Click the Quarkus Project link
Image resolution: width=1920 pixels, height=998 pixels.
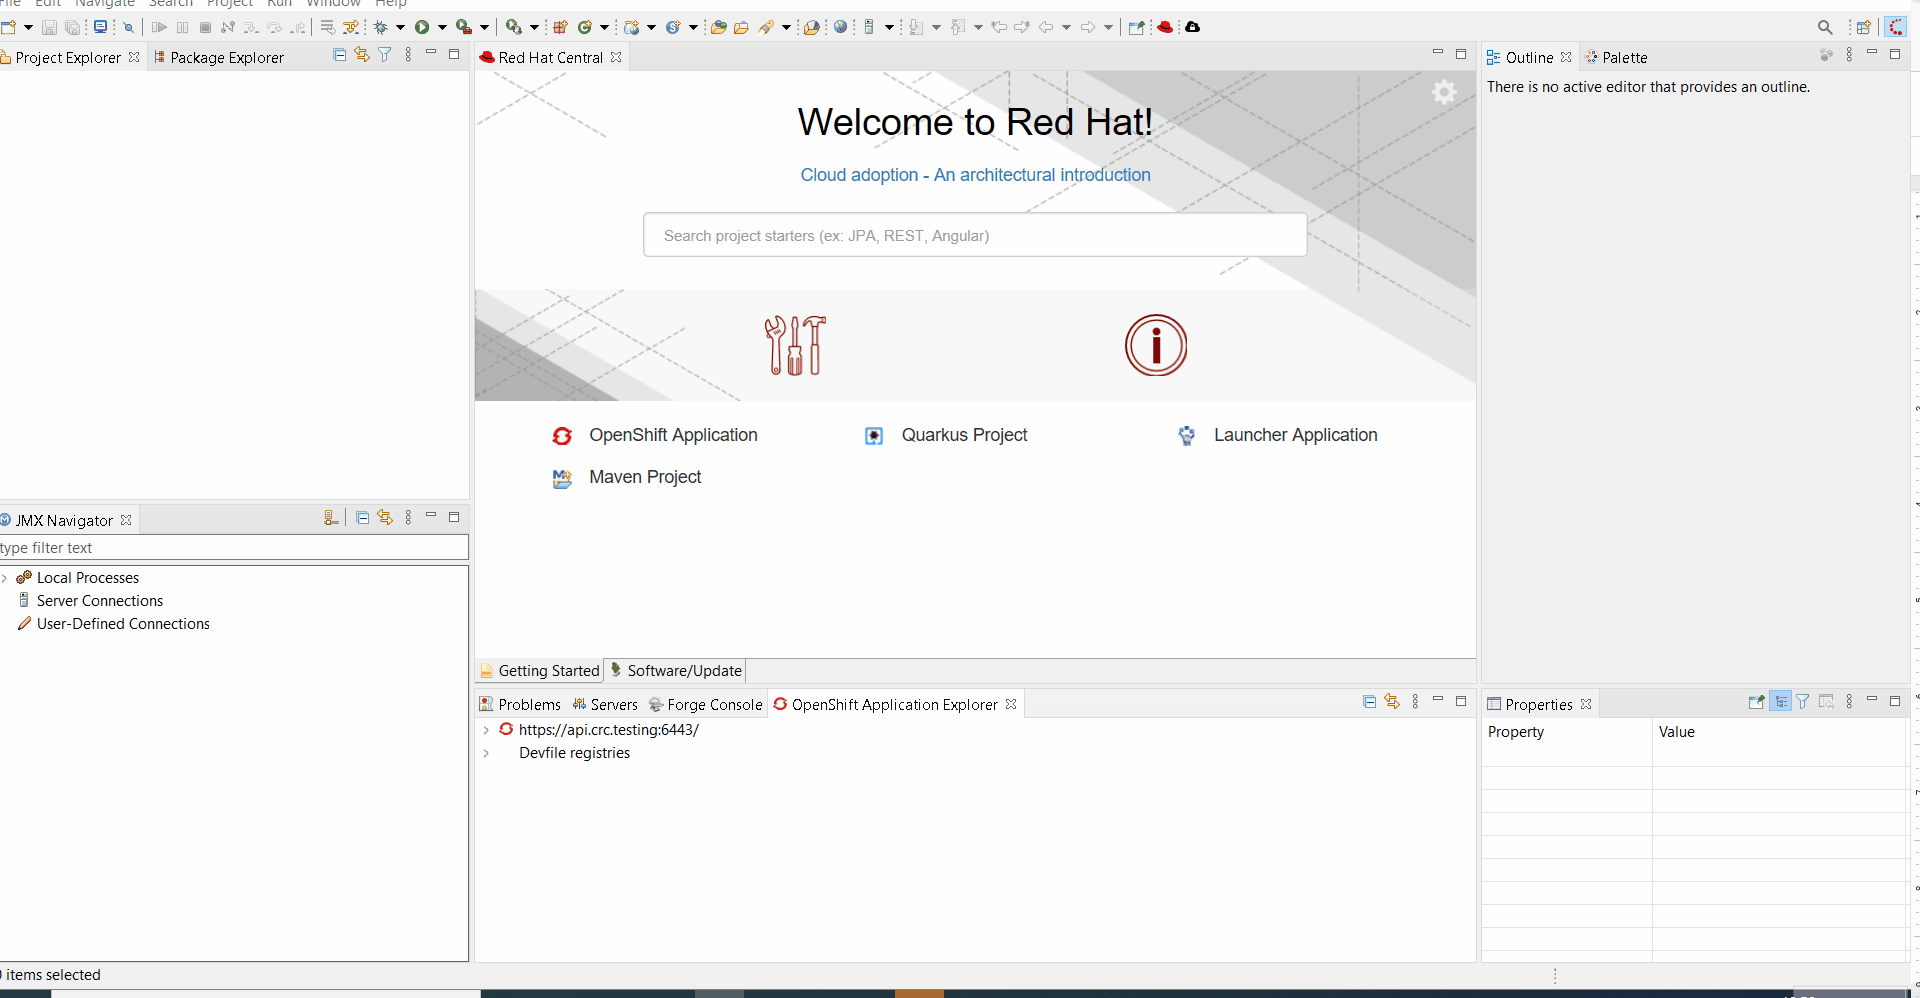pyautogui.click(x=964, y=435)
